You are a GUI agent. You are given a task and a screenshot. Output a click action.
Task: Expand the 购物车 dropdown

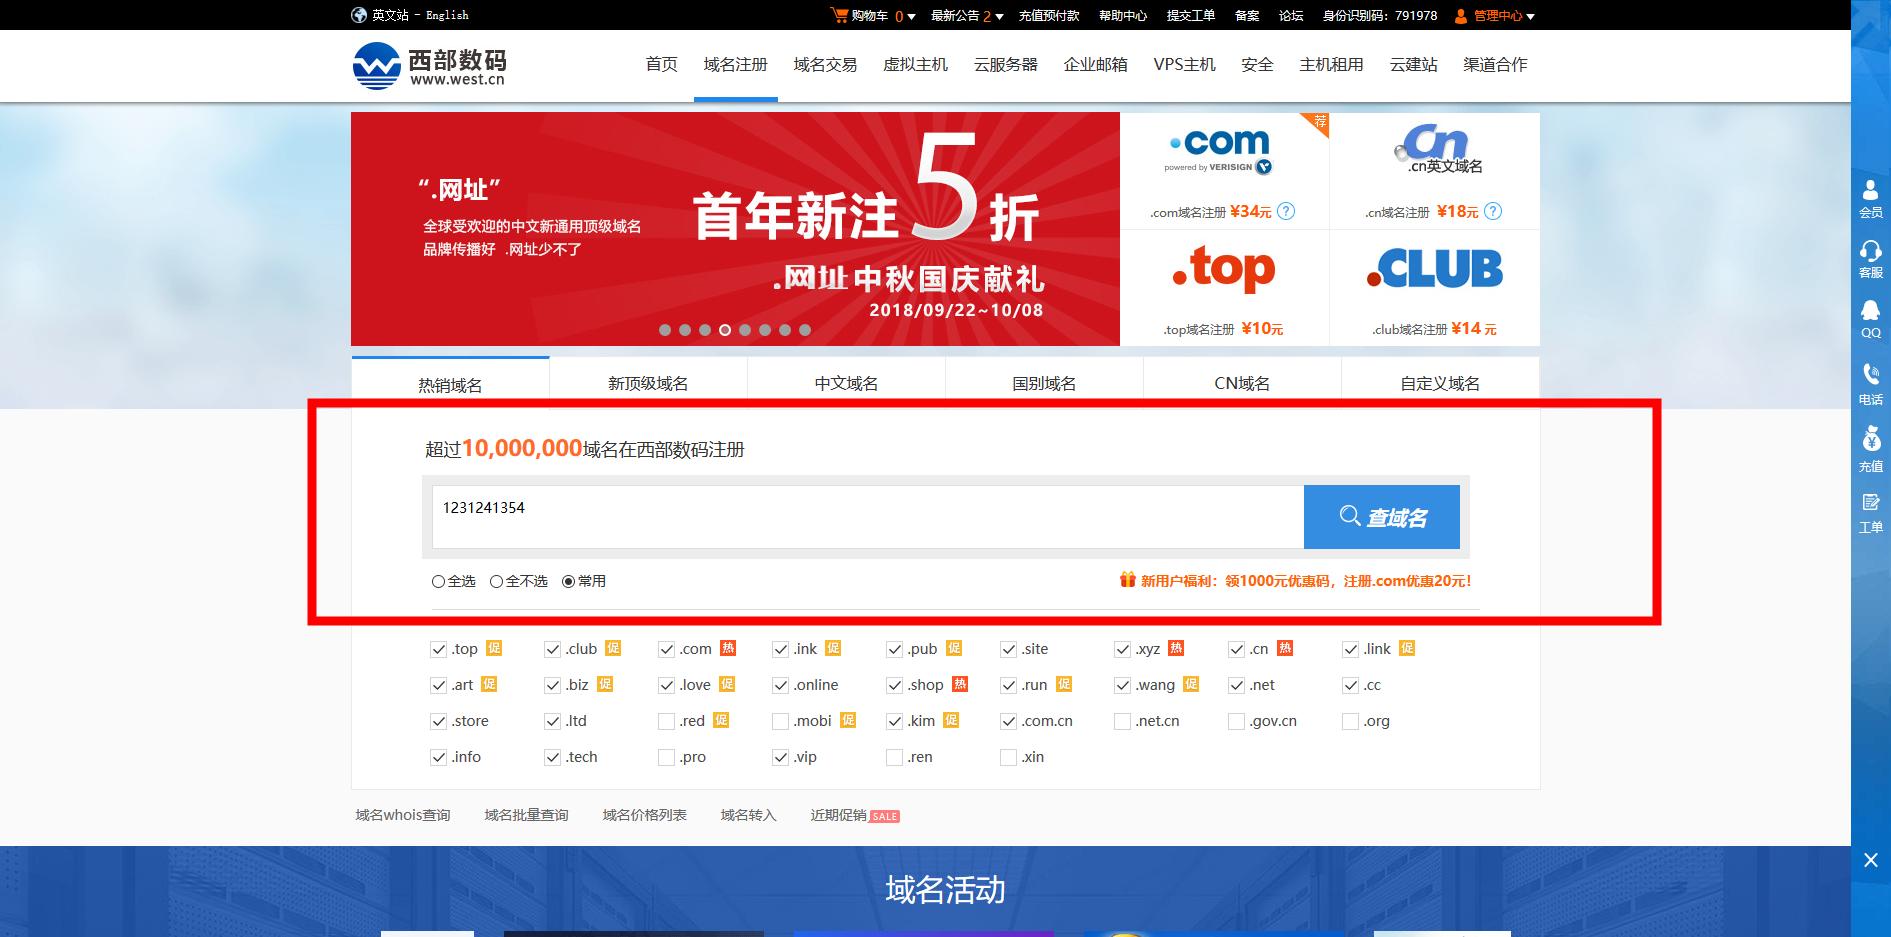click(886, 15)
